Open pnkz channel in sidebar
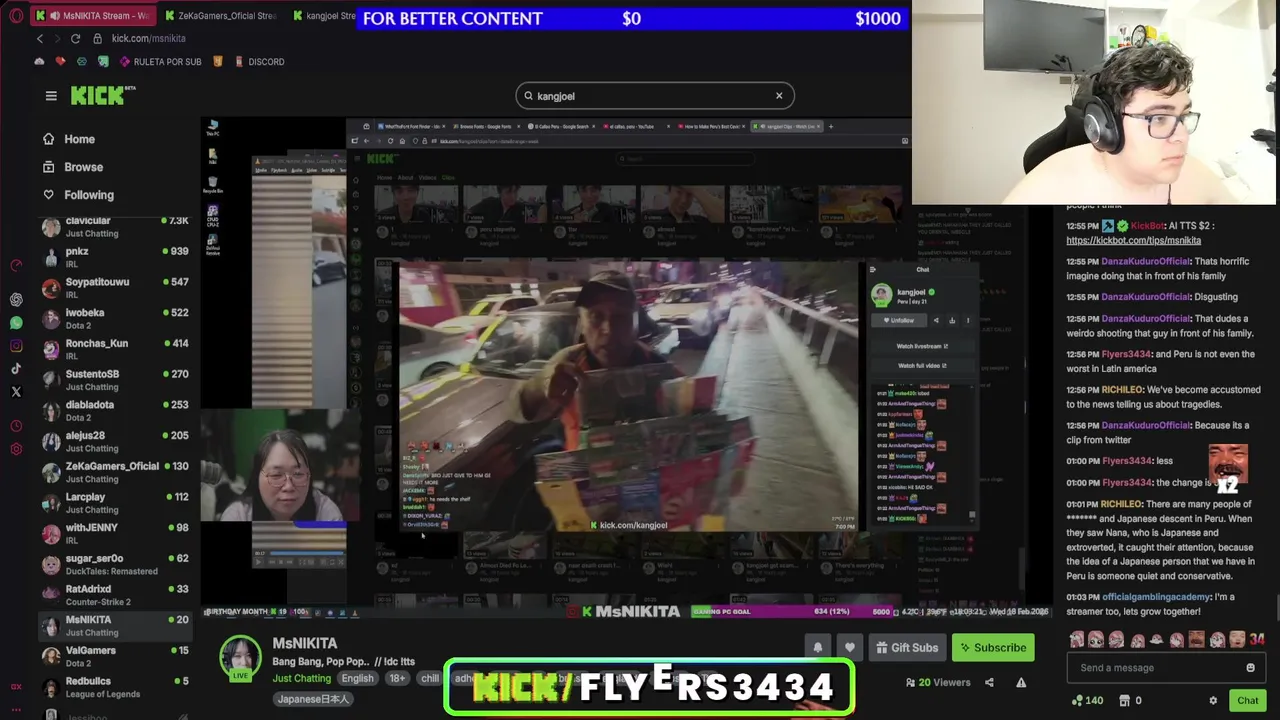Screen dimensions: 1280x720 [x=115, y=257]
